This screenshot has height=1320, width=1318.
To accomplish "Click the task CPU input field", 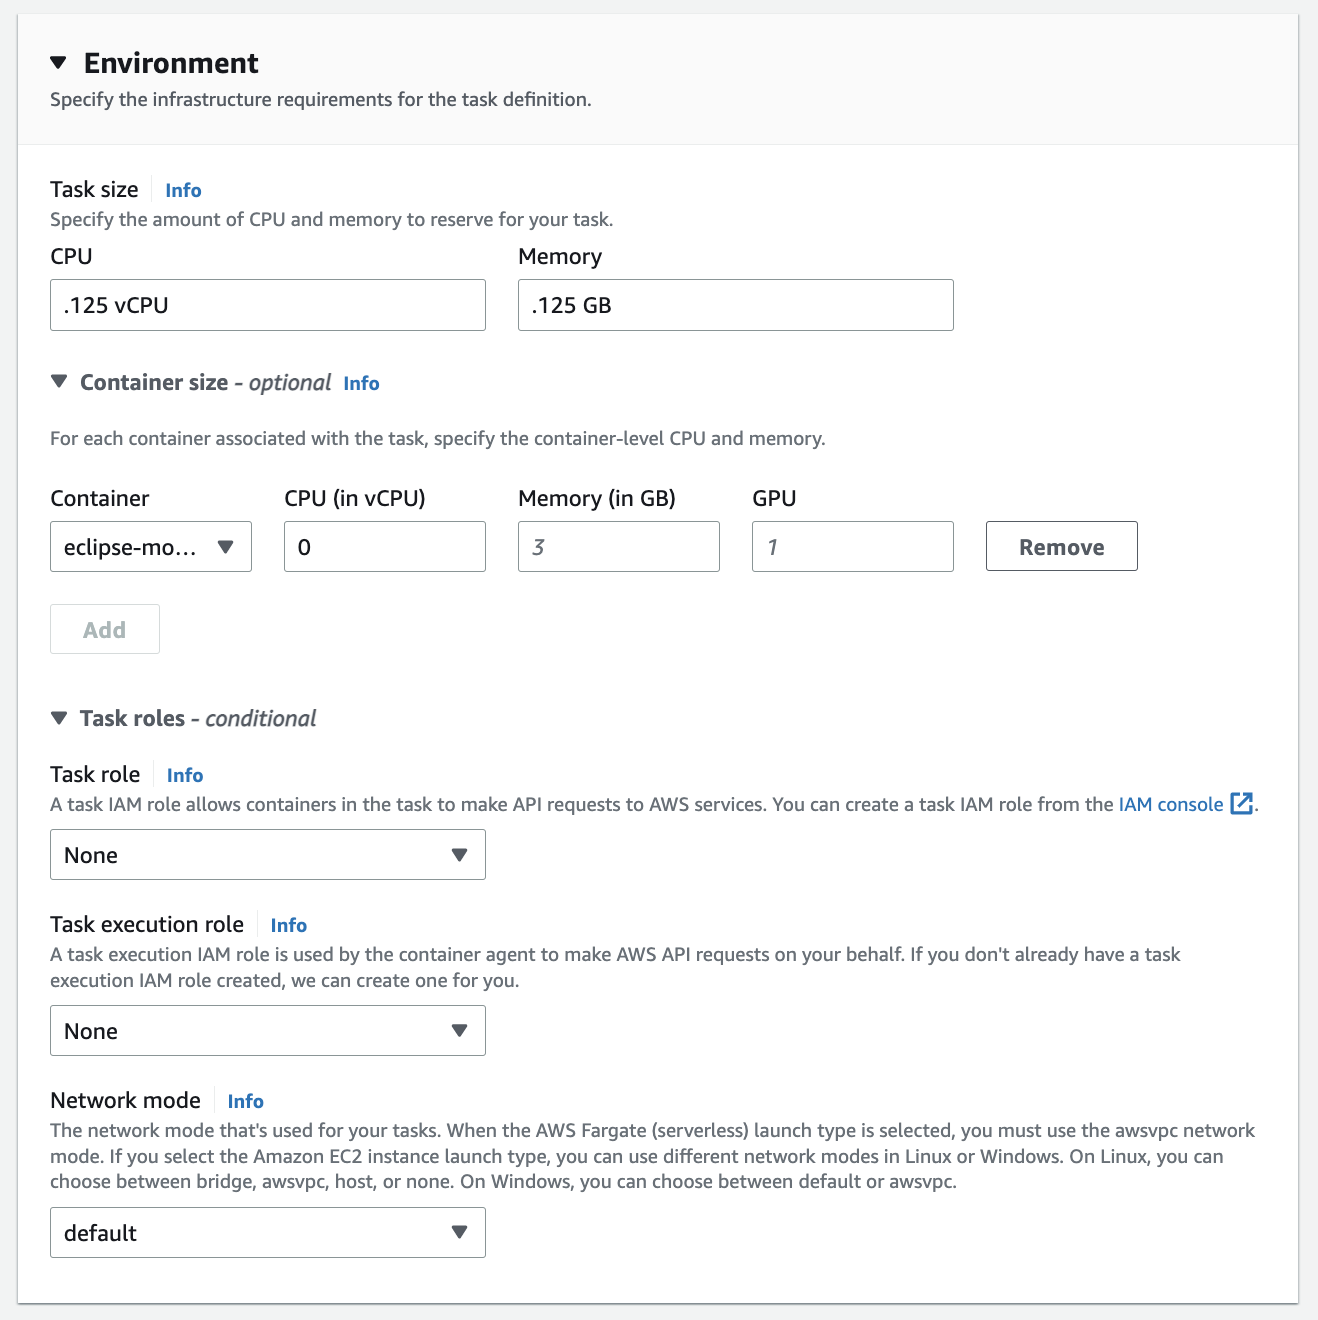I will (267, 305).
